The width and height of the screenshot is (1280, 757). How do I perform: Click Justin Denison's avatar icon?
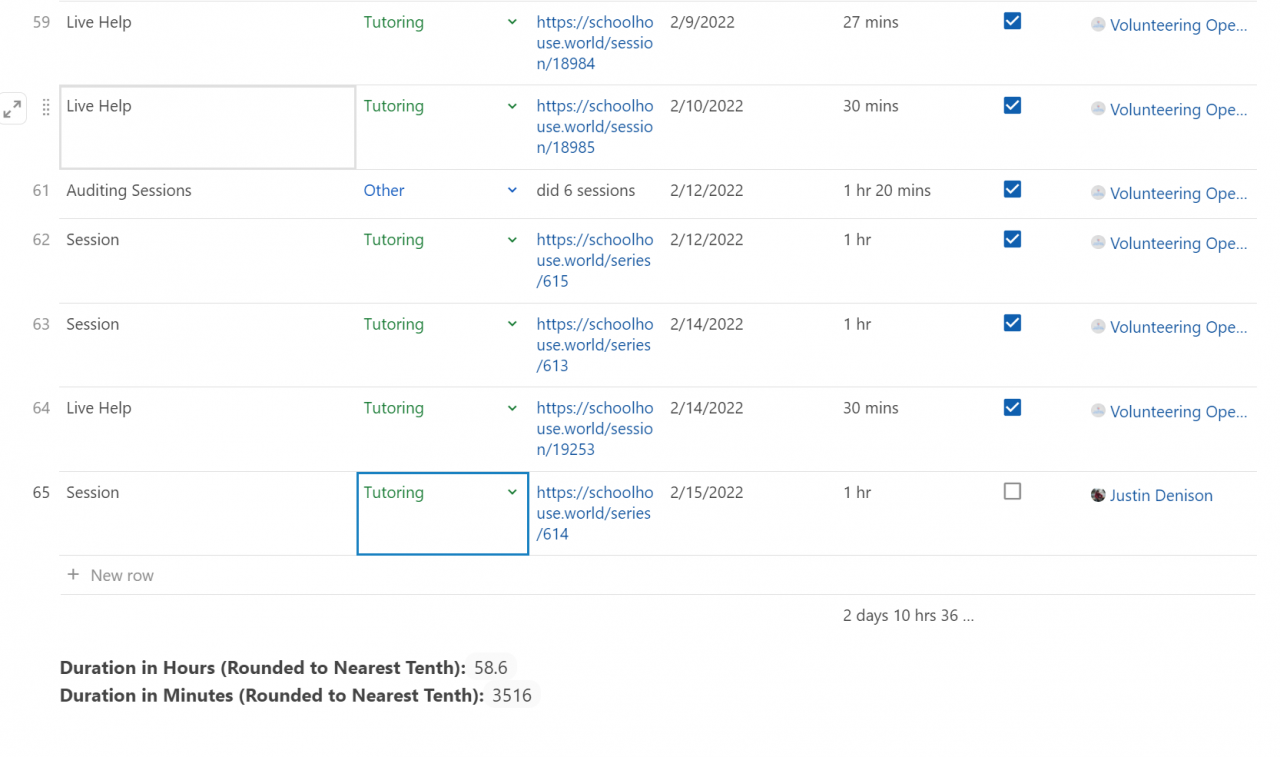click(x=1098, y=495)
